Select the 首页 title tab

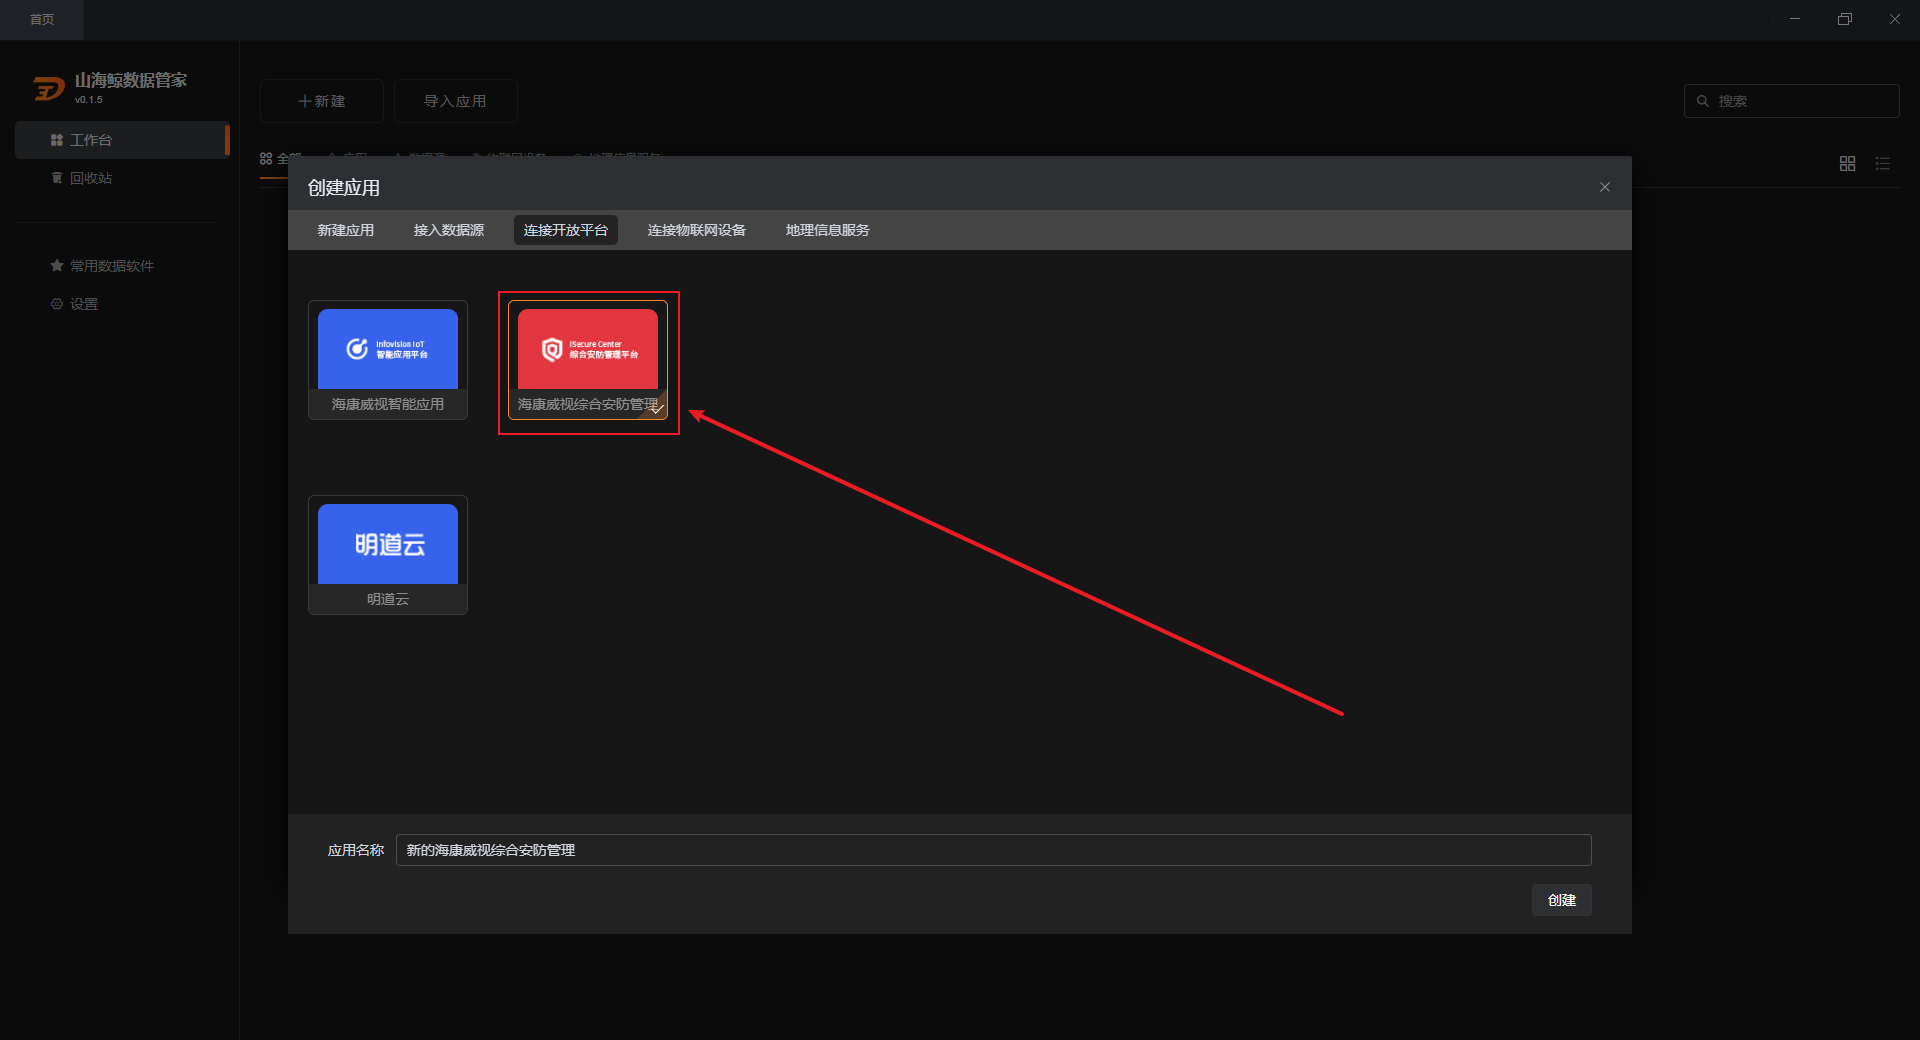(x=42, y=20)
